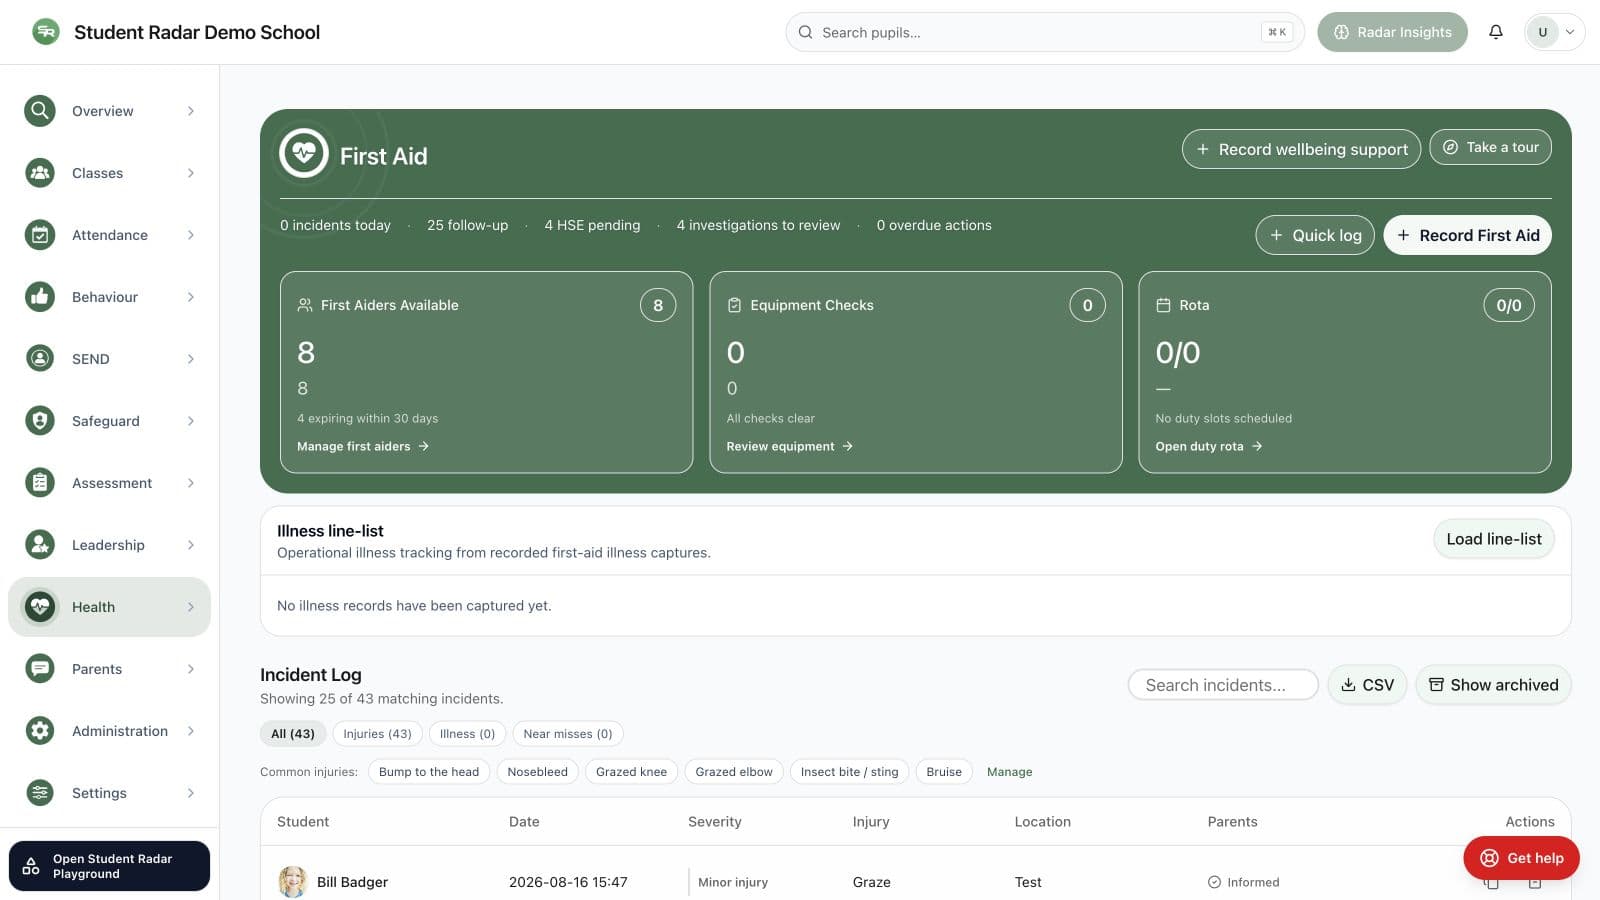Click Record wellbeing support button

(1301, 149)
